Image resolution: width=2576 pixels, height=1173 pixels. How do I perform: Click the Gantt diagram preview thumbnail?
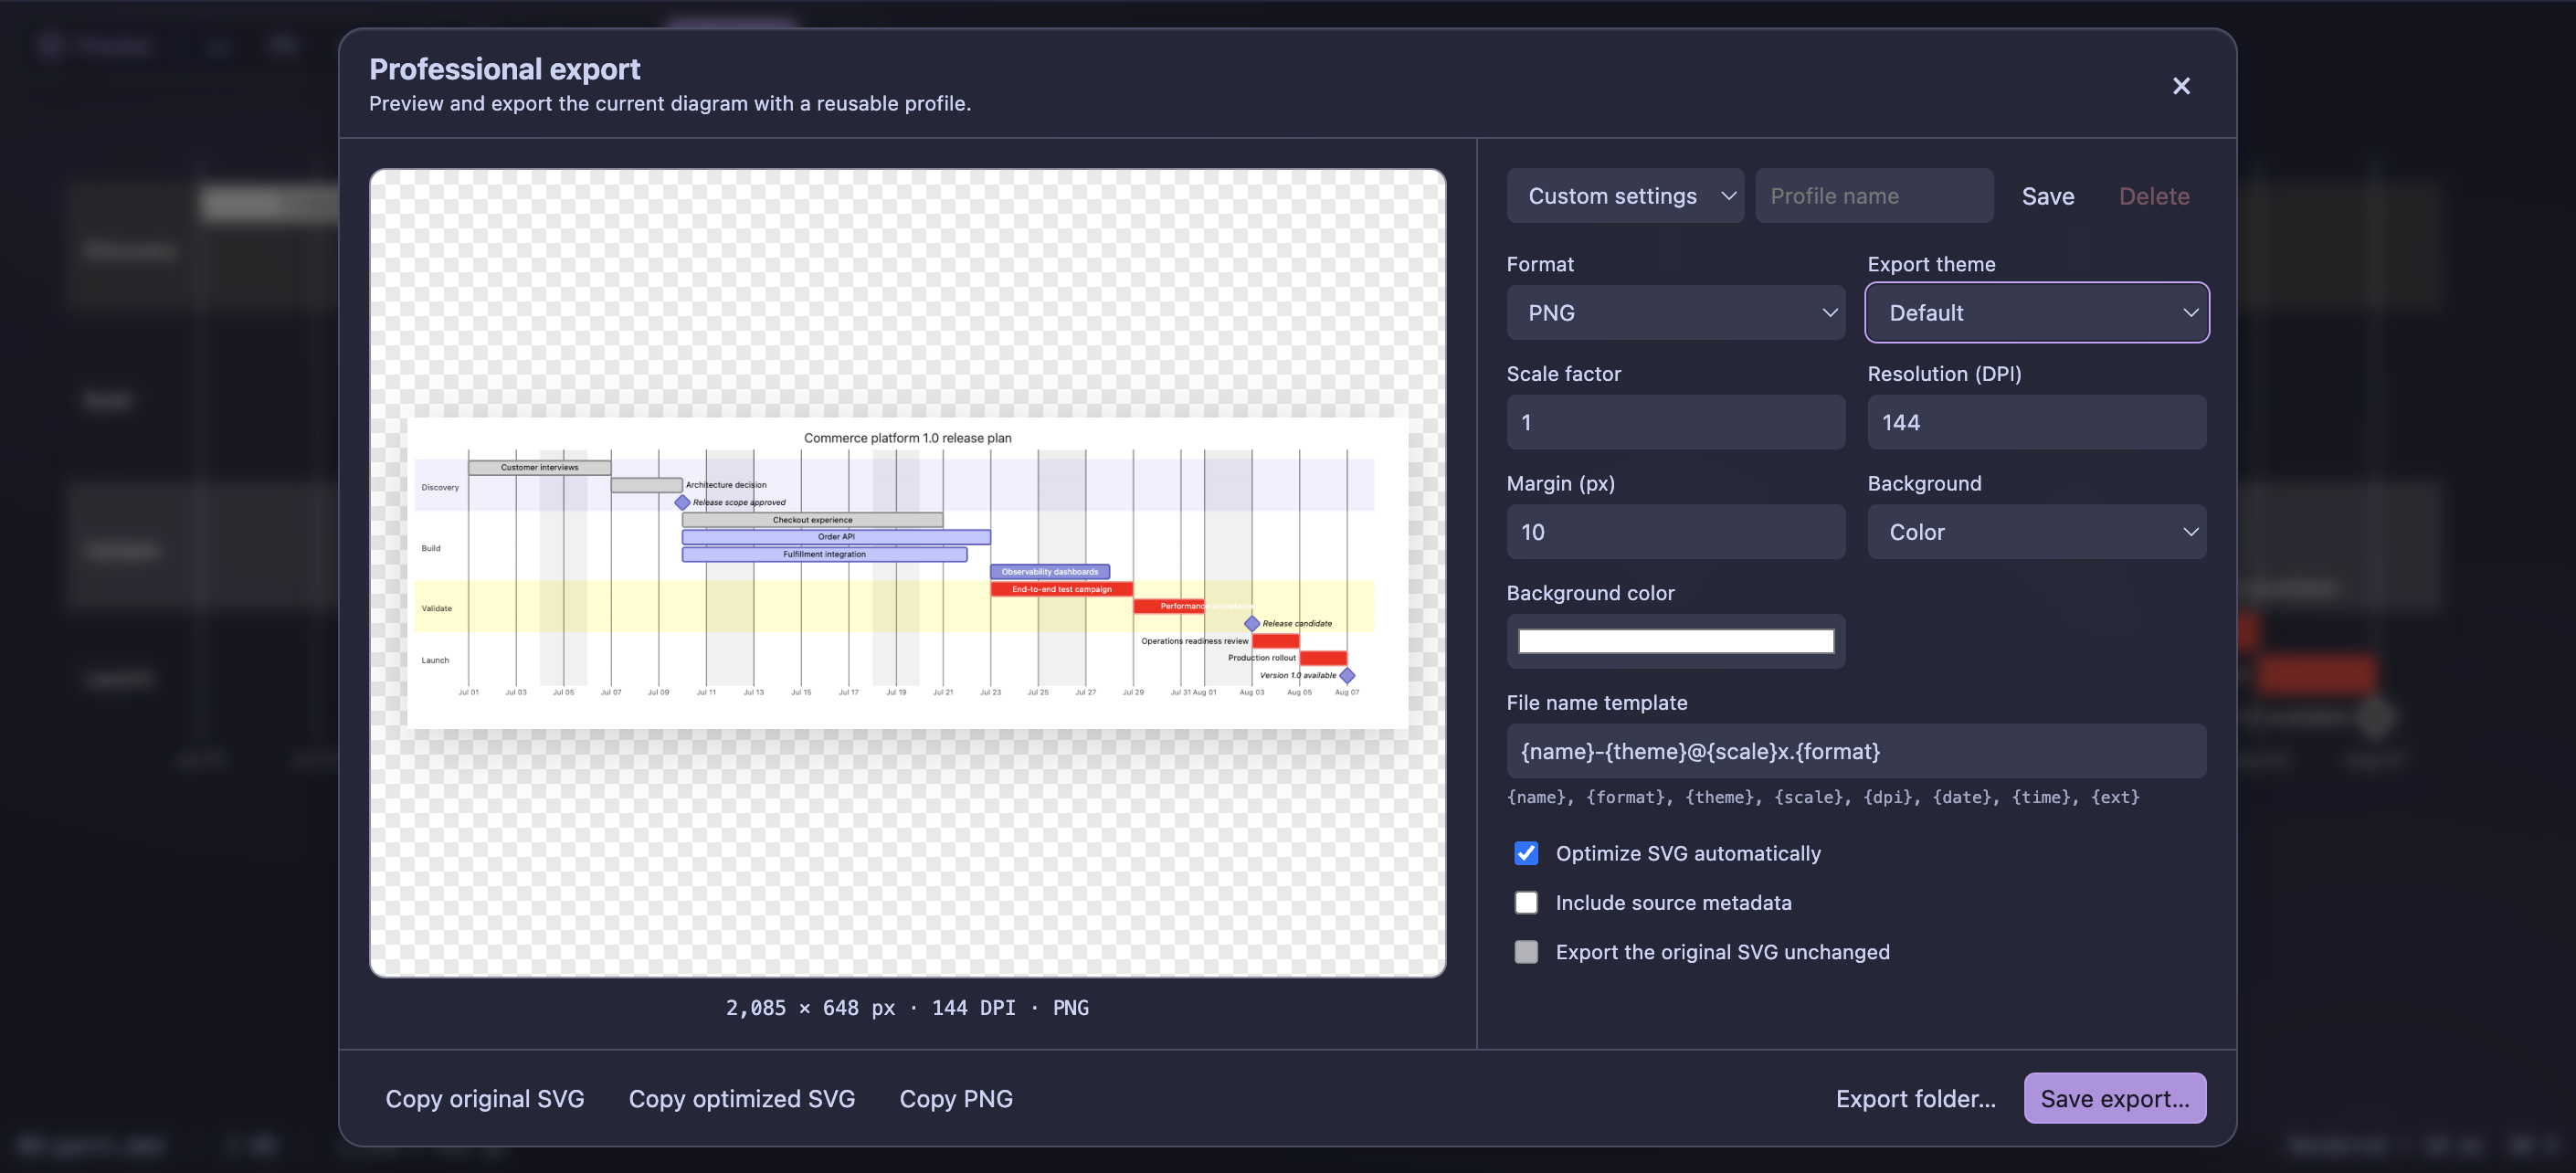coord(907,572)
